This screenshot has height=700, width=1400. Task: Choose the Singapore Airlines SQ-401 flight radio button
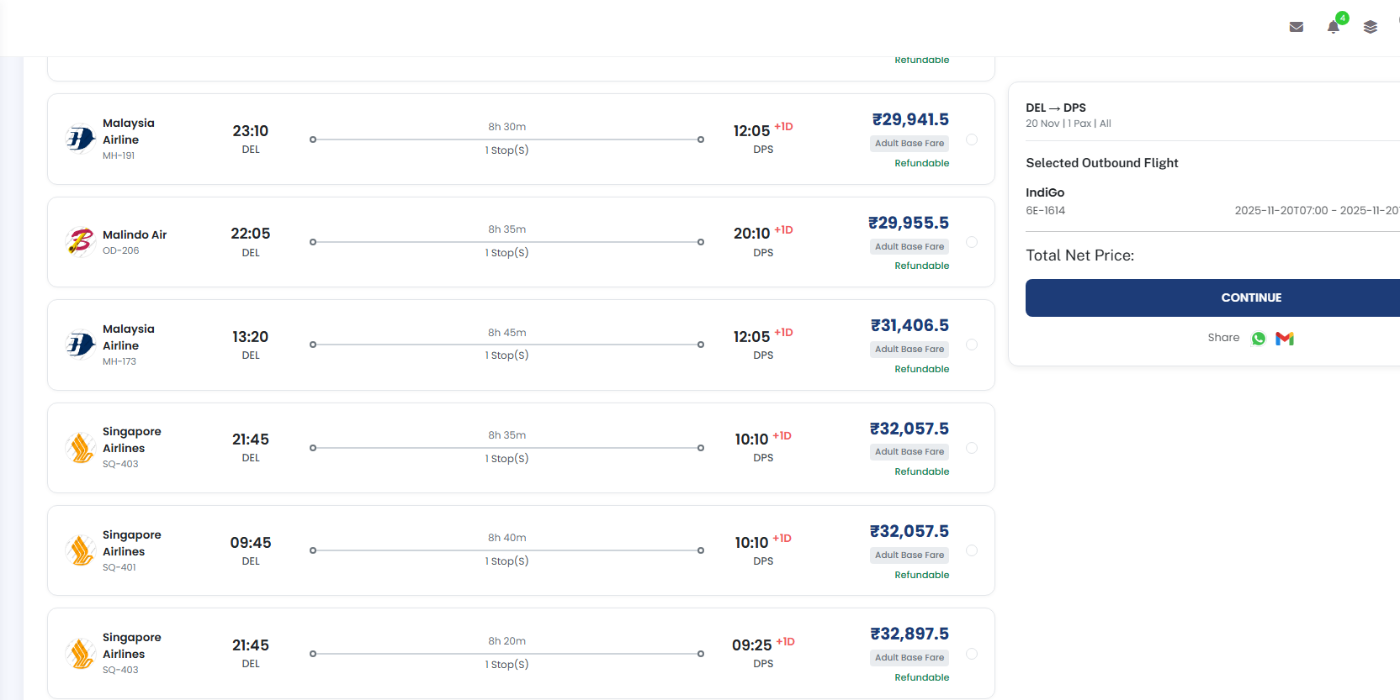pyautogui.click(x=972, y=551)
